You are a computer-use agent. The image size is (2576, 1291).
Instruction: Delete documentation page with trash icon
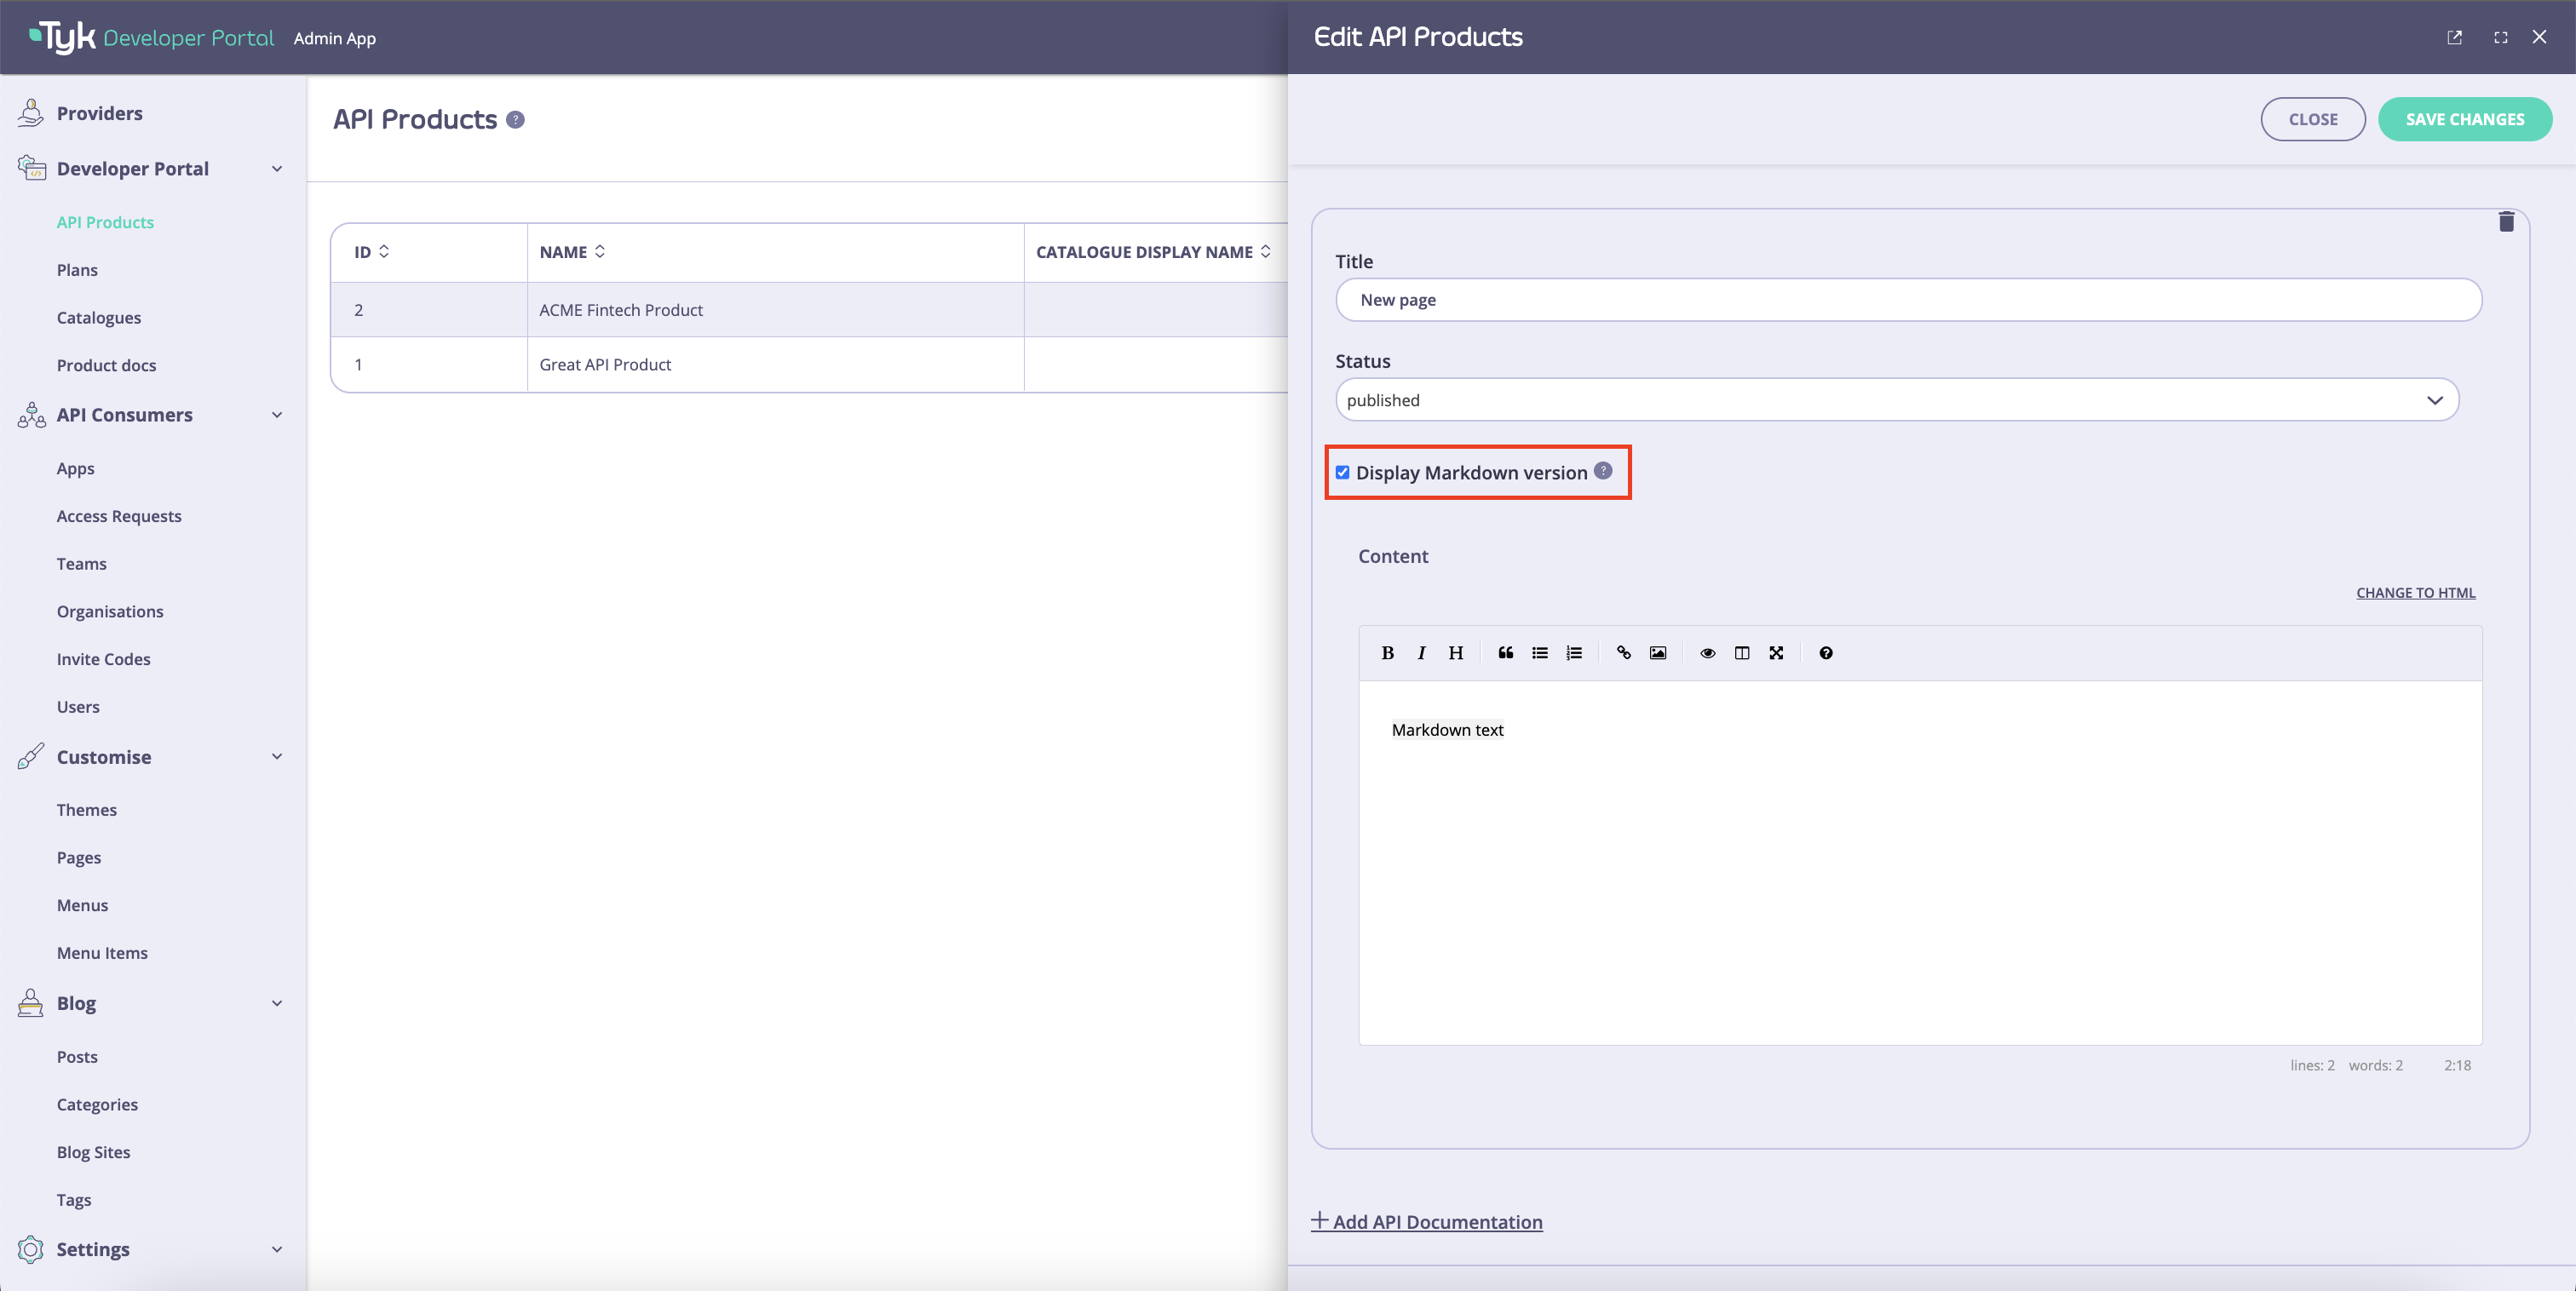2505,222
